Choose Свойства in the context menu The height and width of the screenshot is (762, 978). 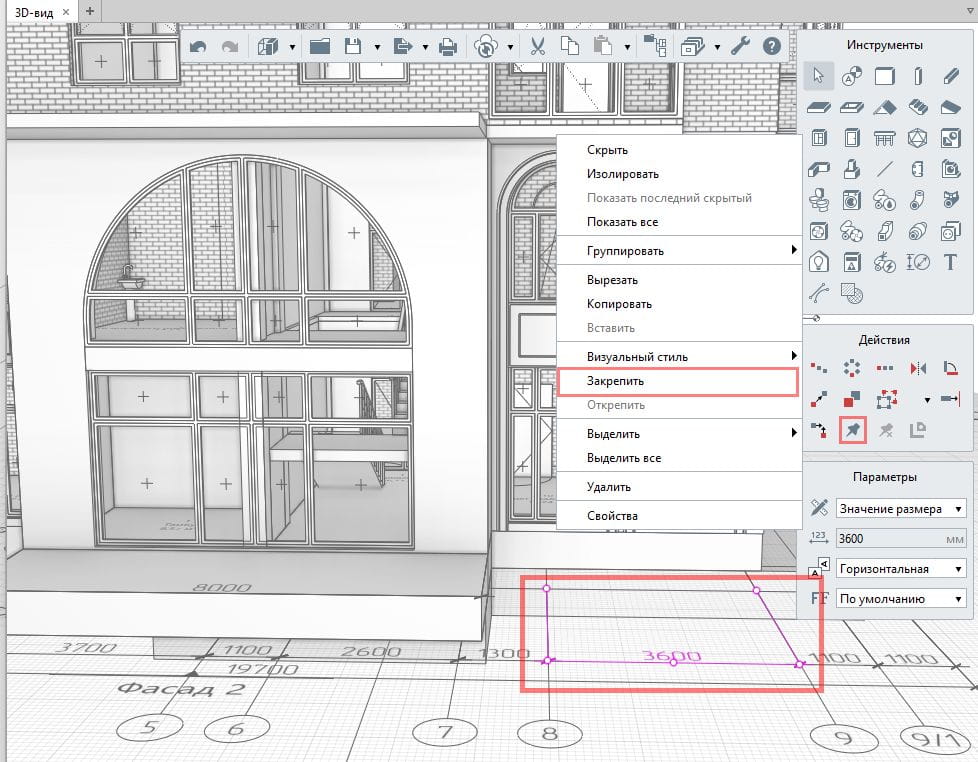[612, 516]
